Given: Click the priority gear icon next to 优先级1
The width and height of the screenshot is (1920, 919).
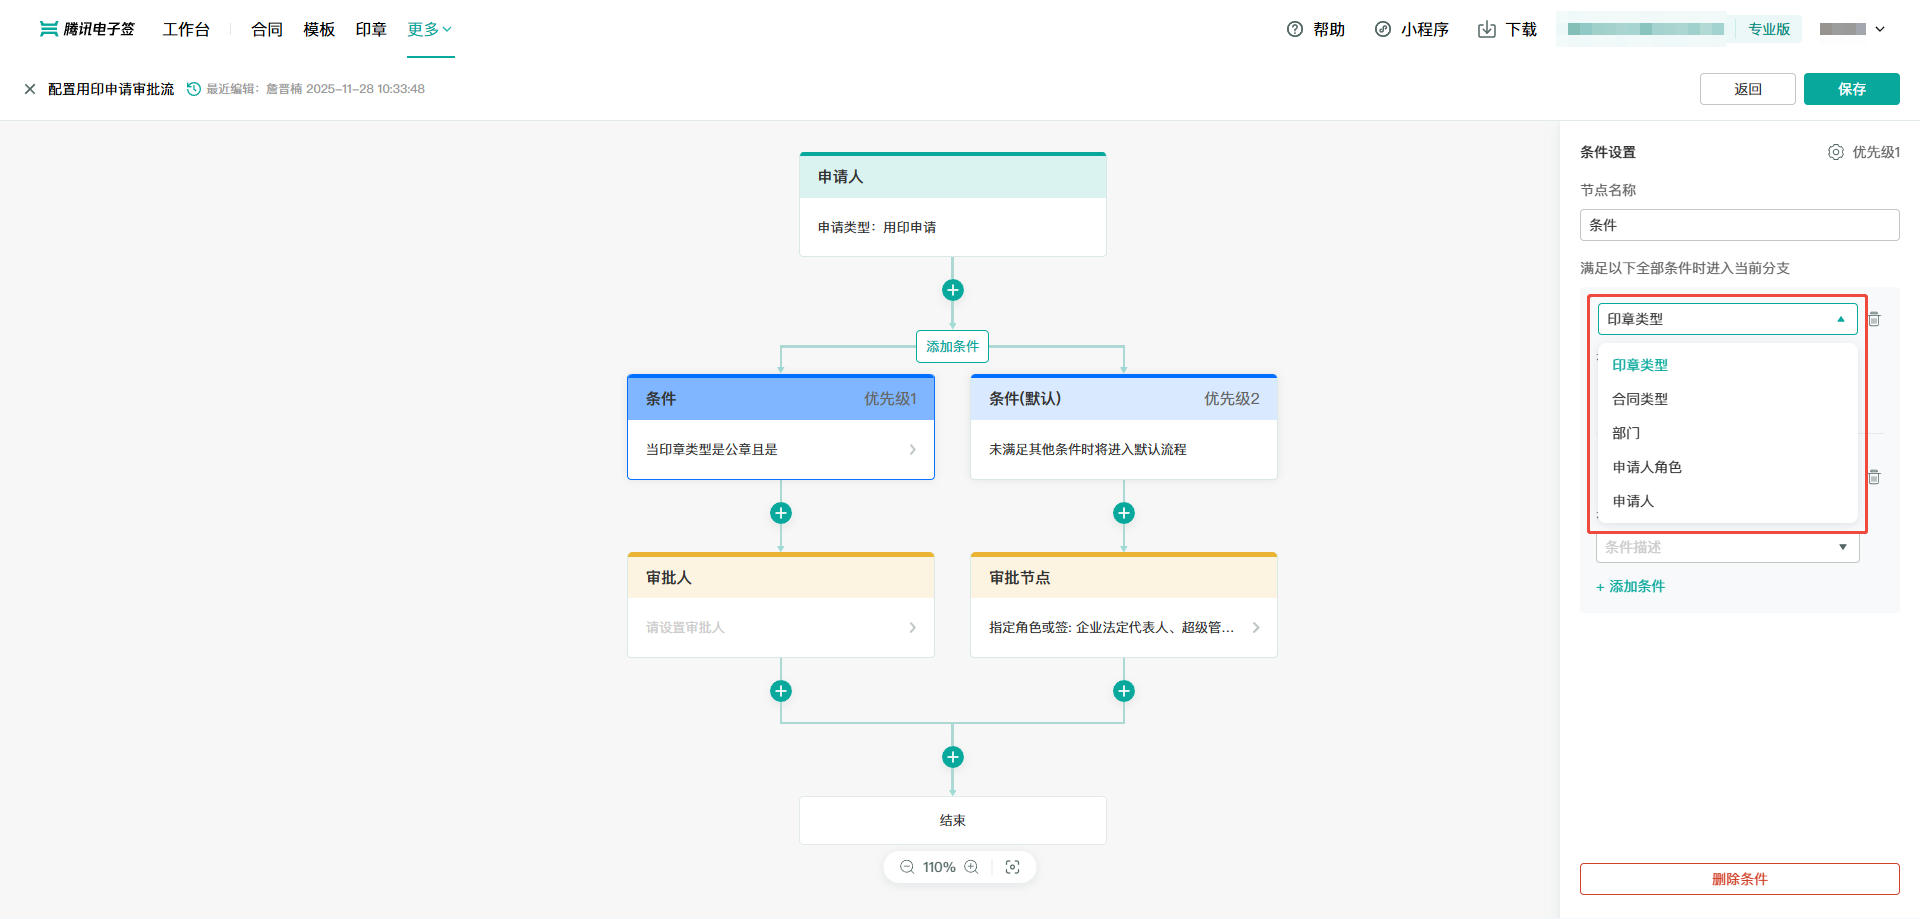Looking at the screenshot, I should pos(1836,152).
